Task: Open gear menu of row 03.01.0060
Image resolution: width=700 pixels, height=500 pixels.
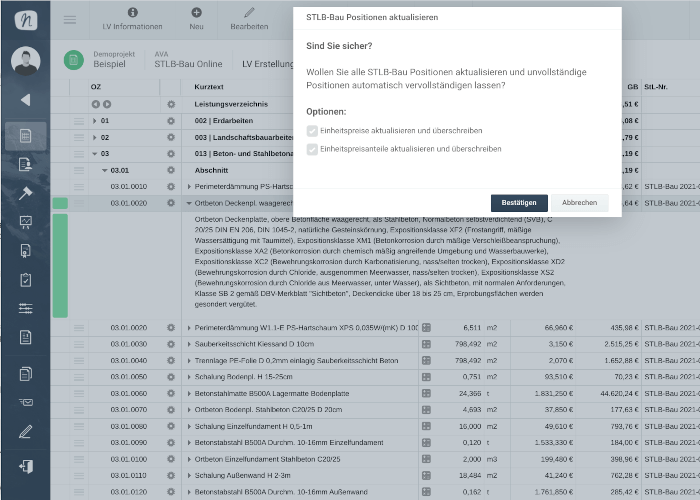Action: click(171, 393)
